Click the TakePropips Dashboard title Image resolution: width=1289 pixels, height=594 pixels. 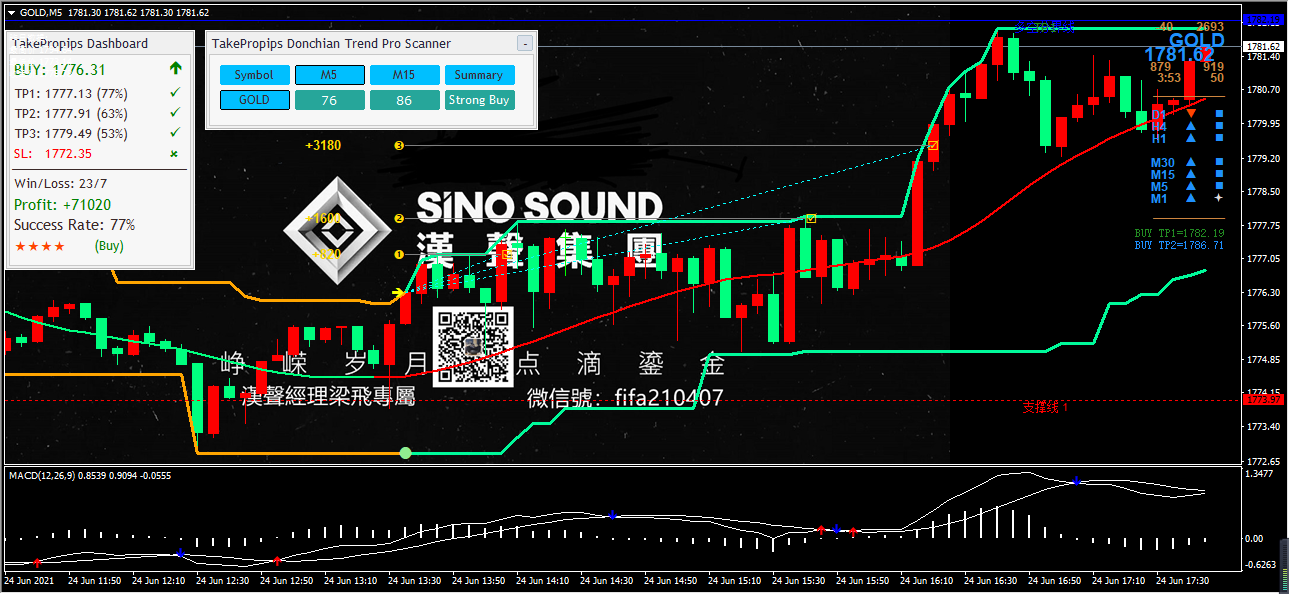[x=81, y=43]
